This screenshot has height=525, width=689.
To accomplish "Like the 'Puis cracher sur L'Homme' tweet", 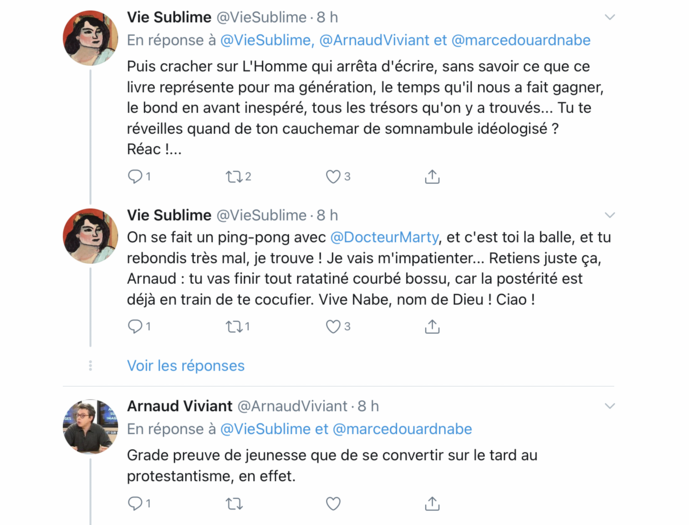I will click(334, 177).
